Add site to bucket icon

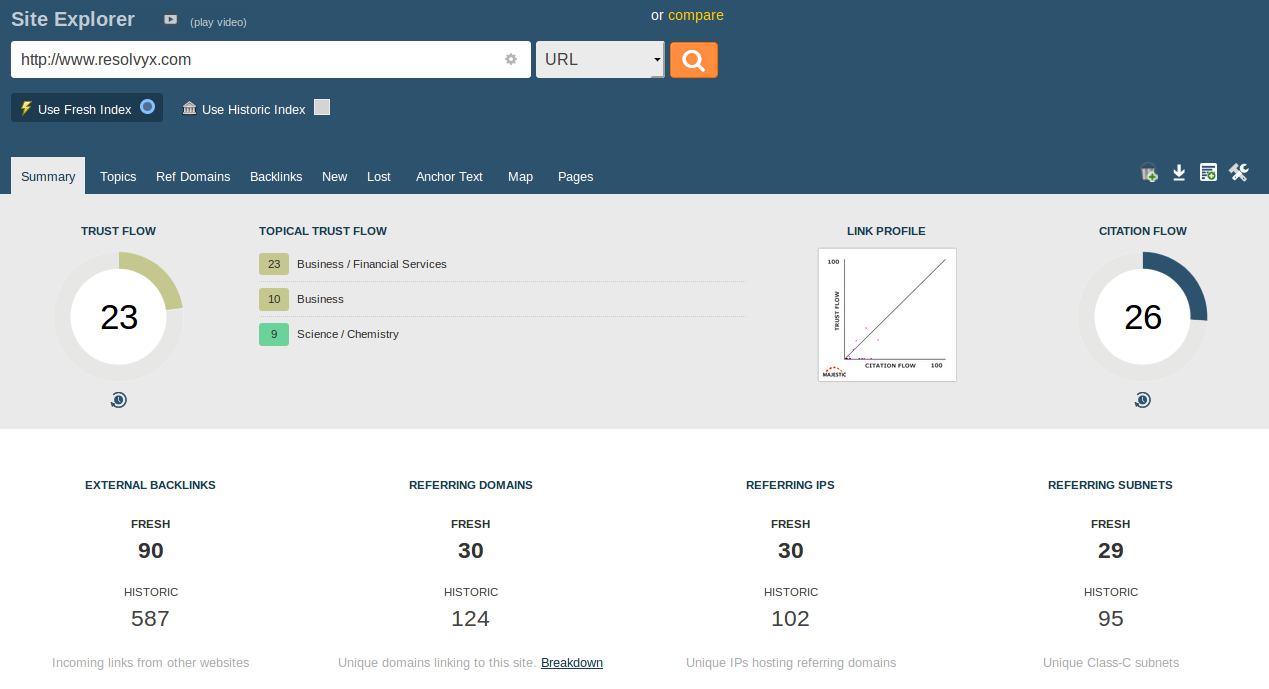1149,173
